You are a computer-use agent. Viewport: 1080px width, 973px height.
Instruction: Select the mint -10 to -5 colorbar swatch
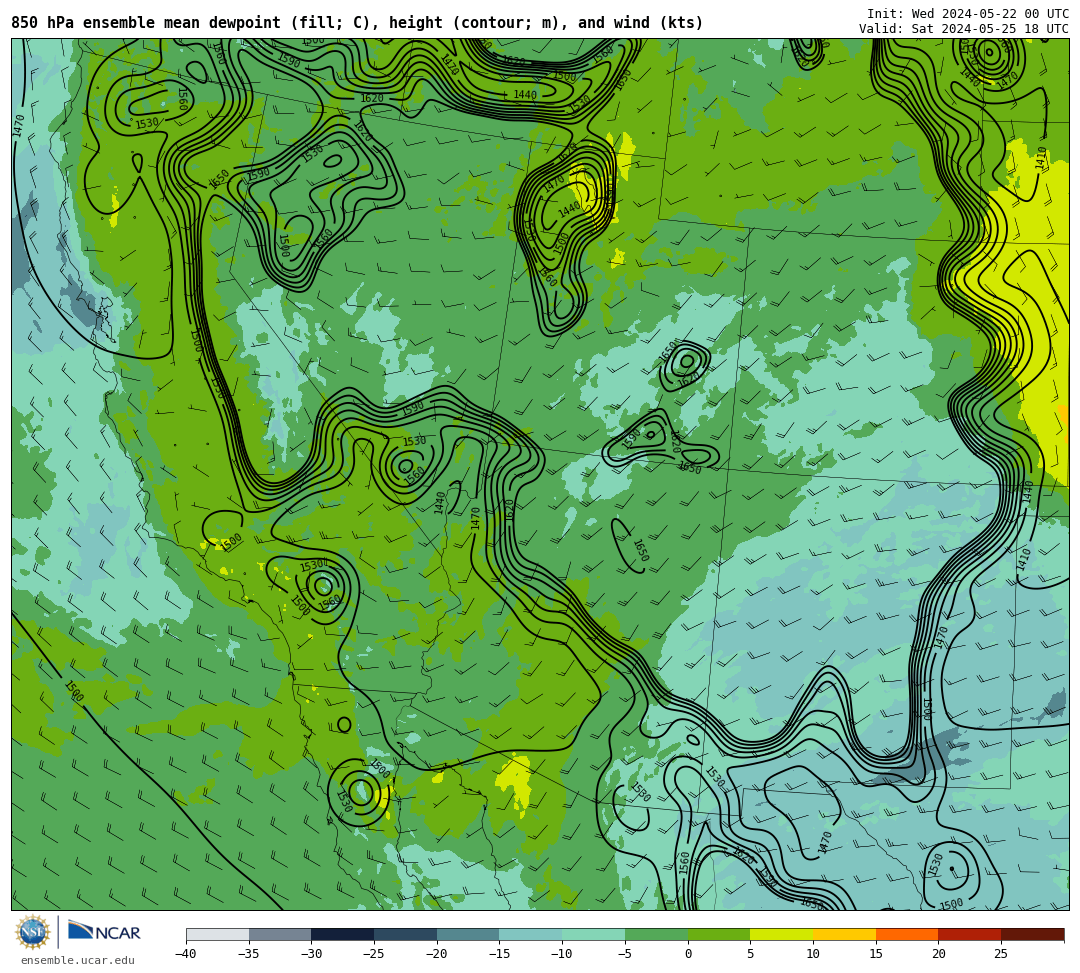pyautogui.click(x=594, y=934)
